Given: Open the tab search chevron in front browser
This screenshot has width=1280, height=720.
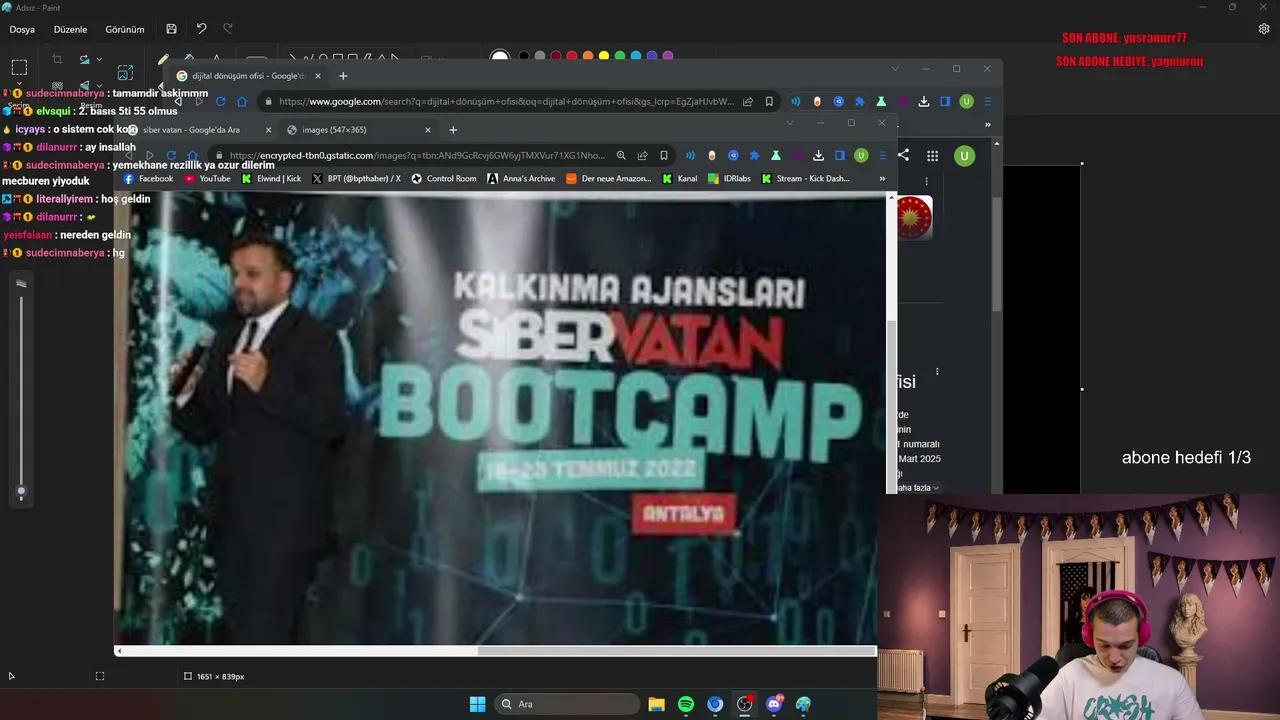Looking at the screenshot, I should [x=789, y=123].
